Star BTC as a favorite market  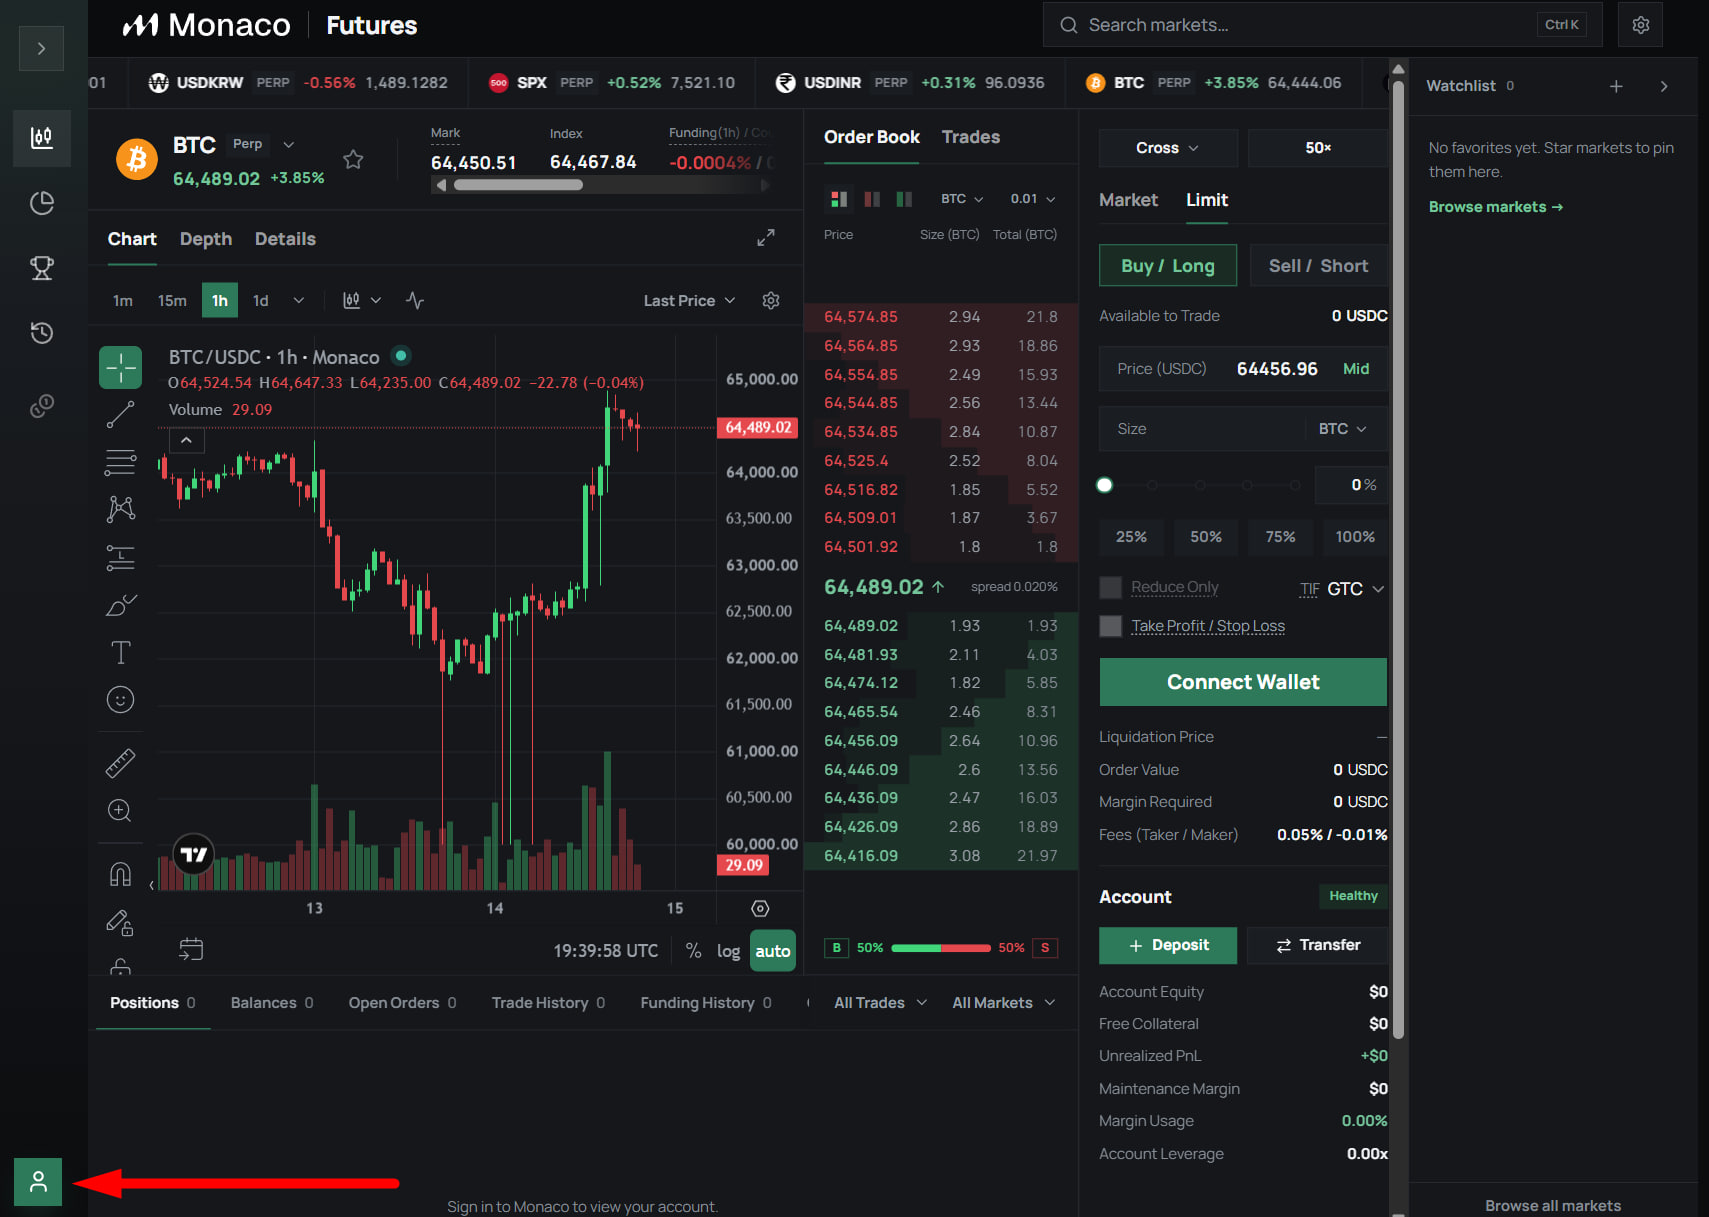point(353,159)
